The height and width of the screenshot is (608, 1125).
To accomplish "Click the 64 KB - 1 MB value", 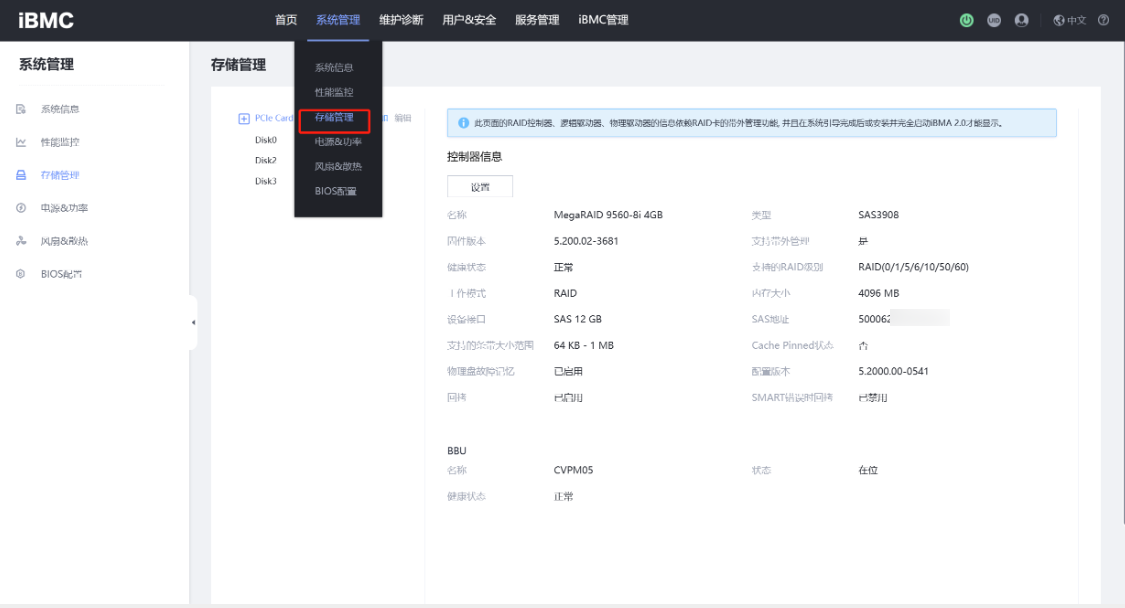I will (584, 345).
